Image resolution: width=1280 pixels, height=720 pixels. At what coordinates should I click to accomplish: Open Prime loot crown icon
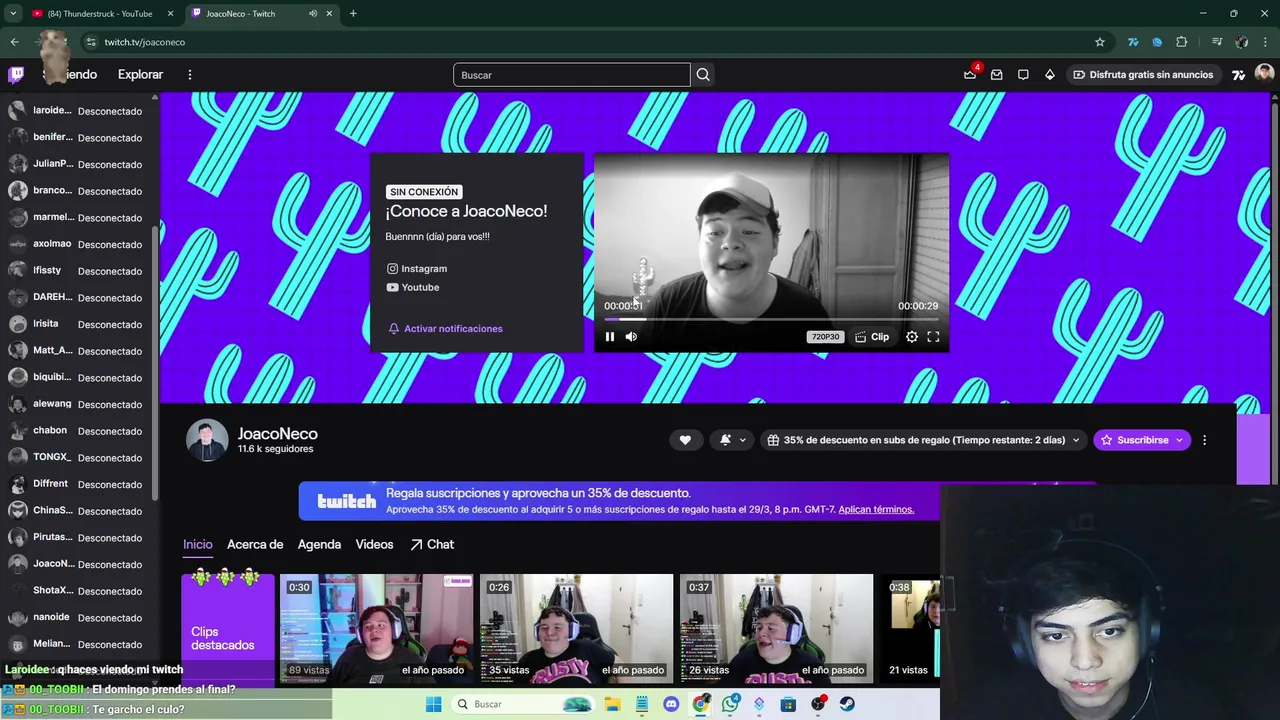coord(970,75)
